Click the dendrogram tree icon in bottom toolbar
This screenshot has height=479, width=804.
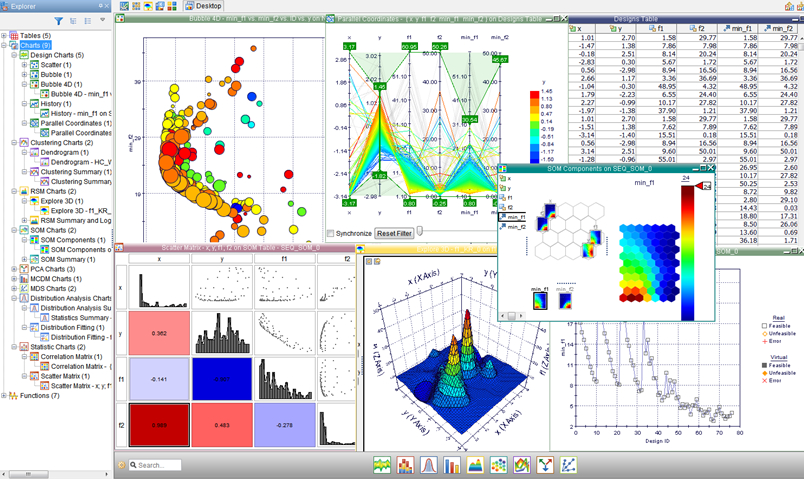click(545, 465)
